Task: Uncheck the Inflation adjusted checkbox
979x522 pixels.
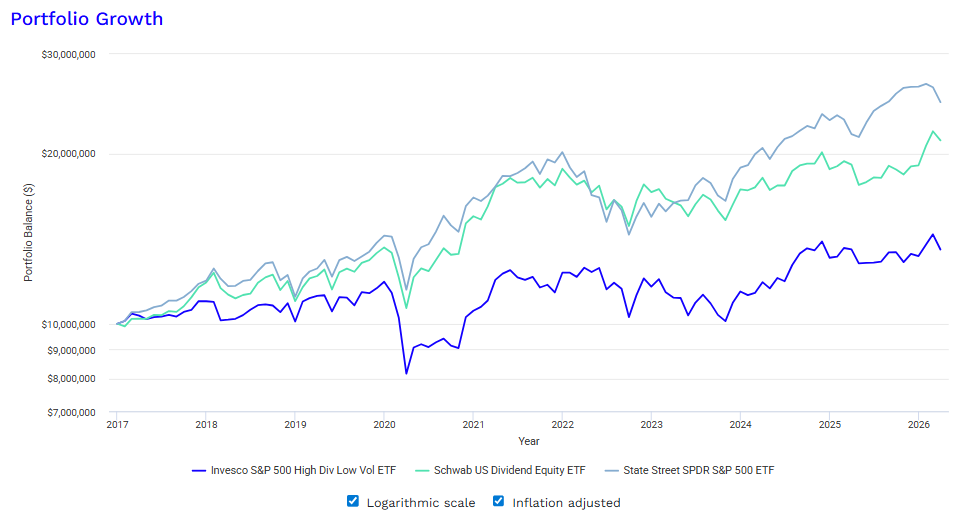Action: 499,502
